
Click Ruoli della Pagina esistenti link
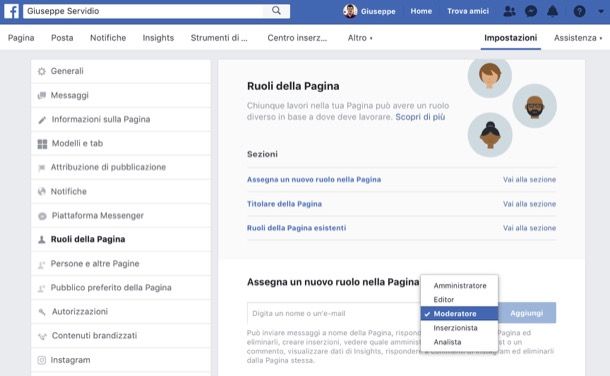point(296,228)
